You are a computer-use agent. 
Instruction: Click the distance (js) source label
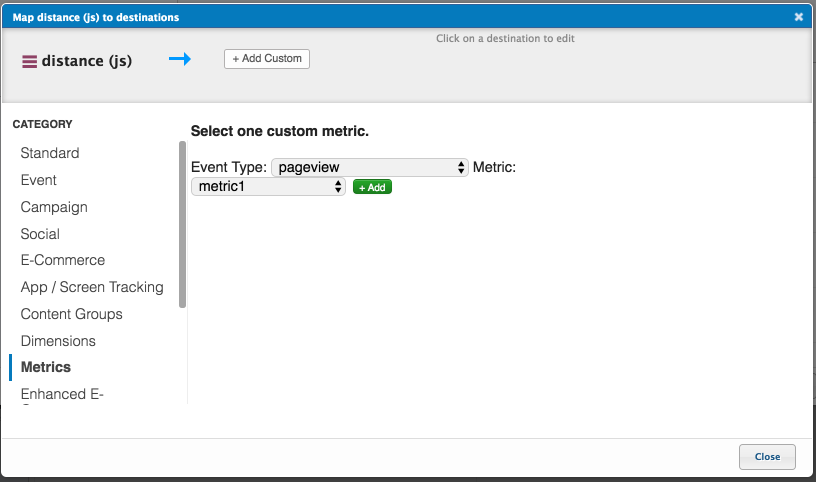tap(87, 61)
